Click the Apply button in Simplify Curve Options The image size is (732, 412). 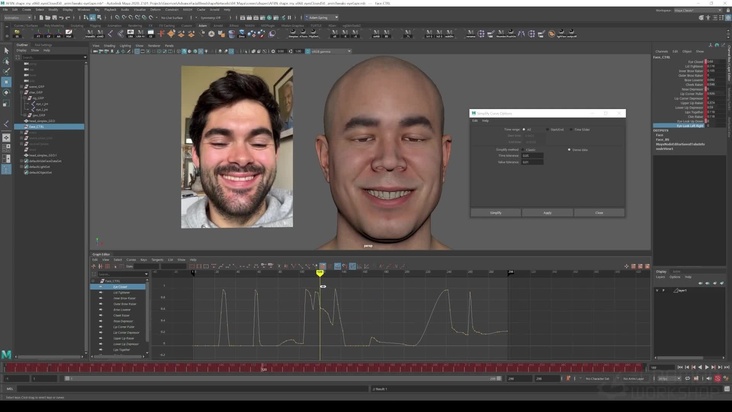[547, 212]
